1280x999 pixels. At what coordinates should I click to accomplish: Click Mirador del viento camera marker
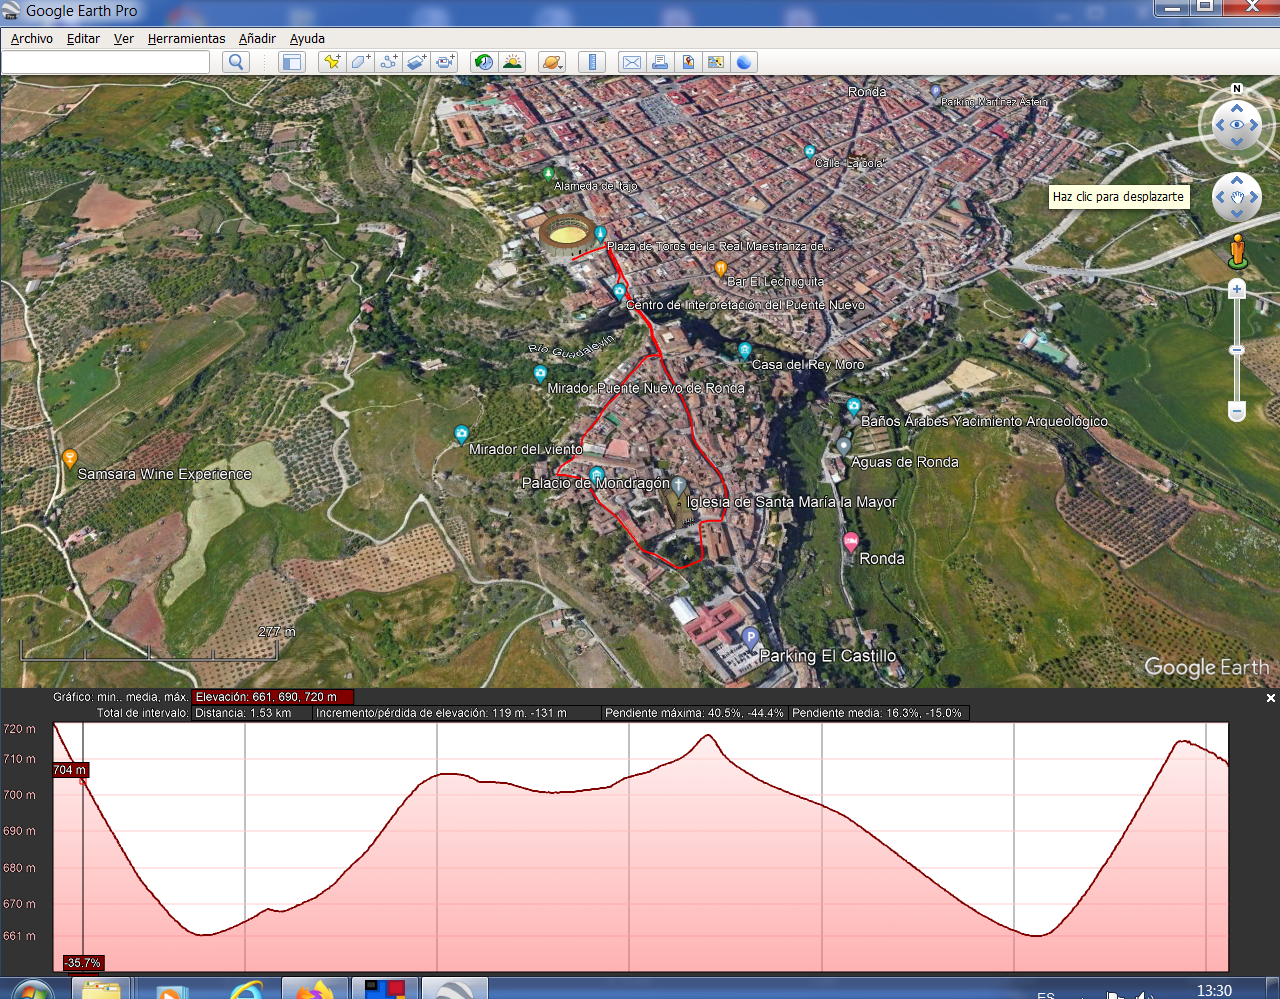(x=461, y=434)
